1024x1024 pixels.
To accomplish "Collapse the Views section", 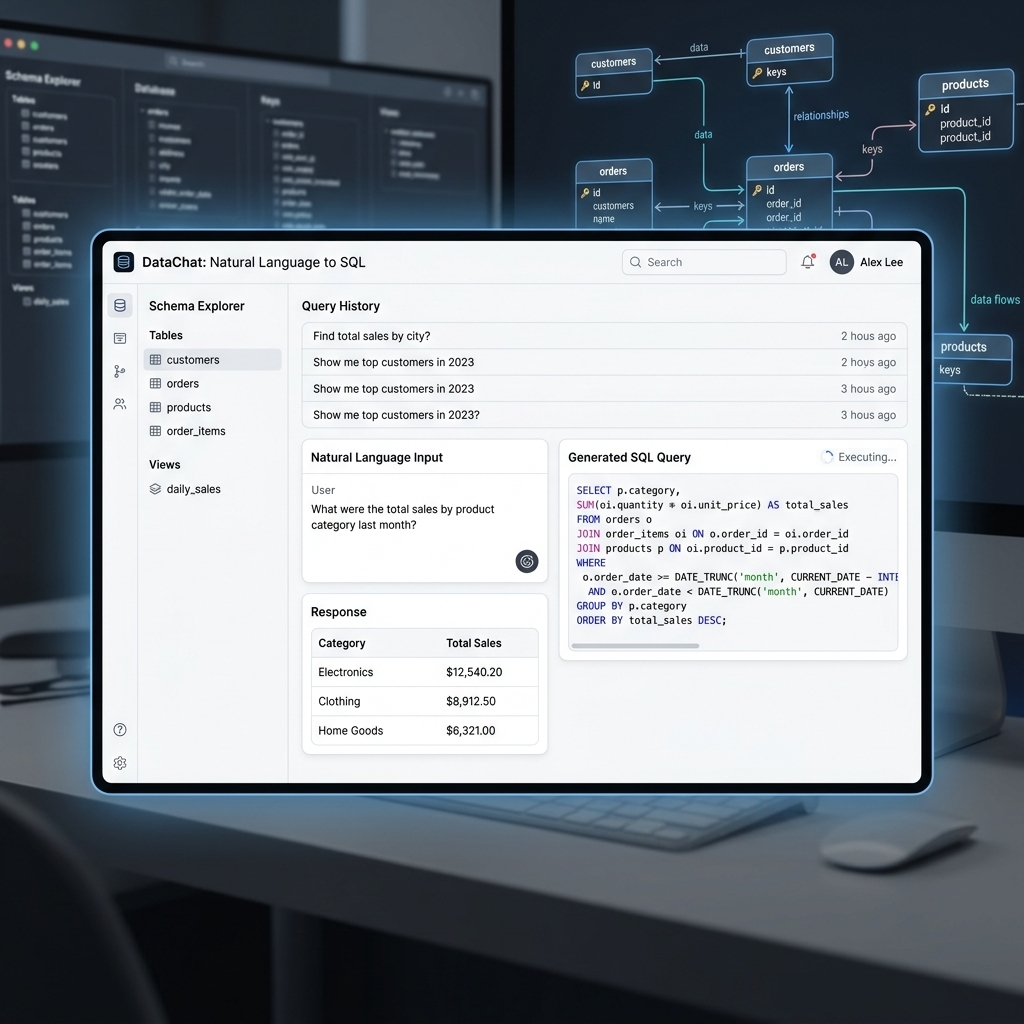I will coord(164,464).
